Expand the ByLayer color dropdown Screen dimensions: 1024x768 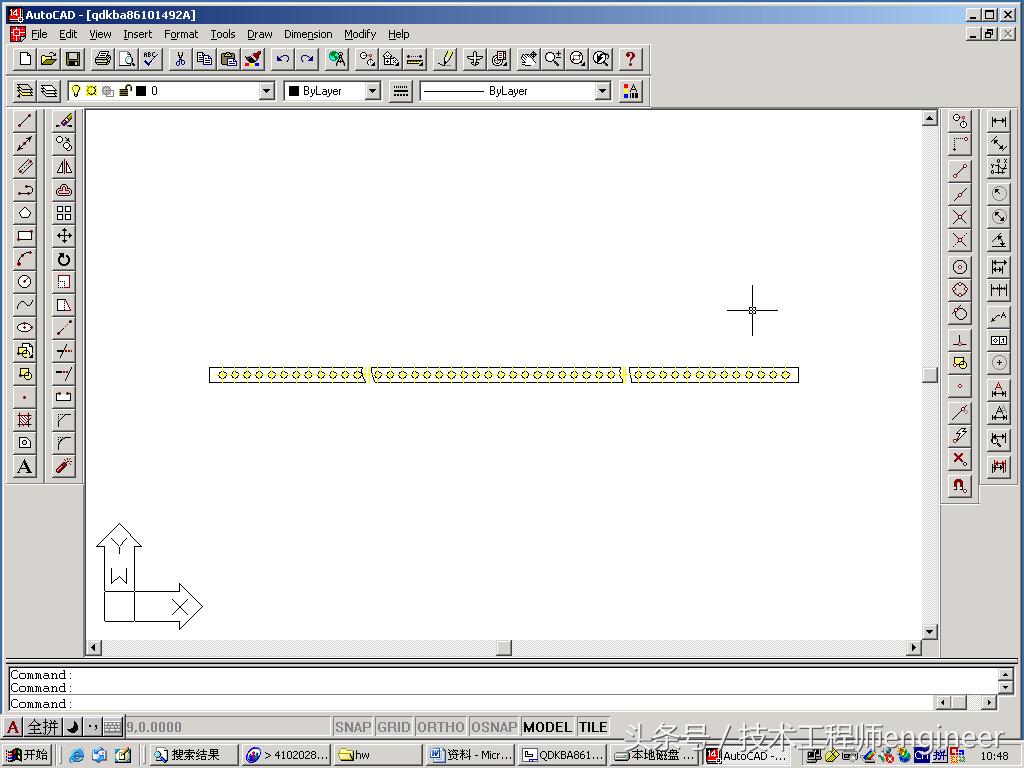[372, 91]
